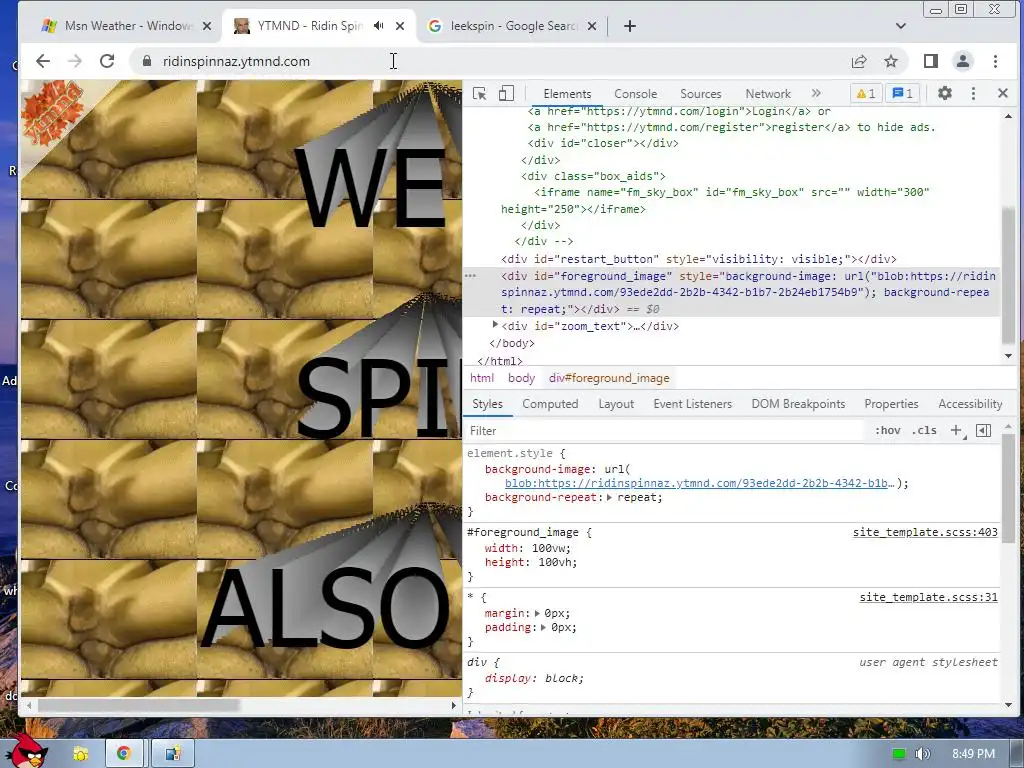The height and width of the screenshot is (768, 1024).
Task: Open the profile avatar menu
Action: coord(963,61)
